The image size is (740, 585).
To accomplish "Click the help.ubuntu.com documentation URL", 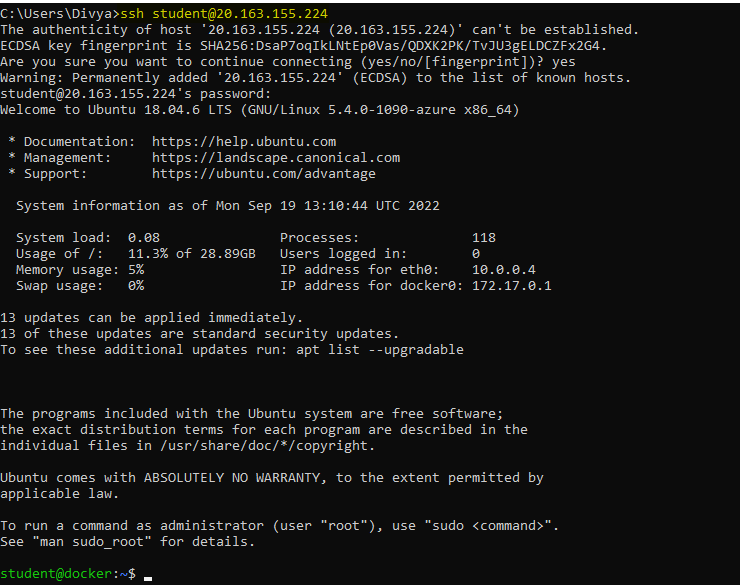I will [x=244, y=142].
